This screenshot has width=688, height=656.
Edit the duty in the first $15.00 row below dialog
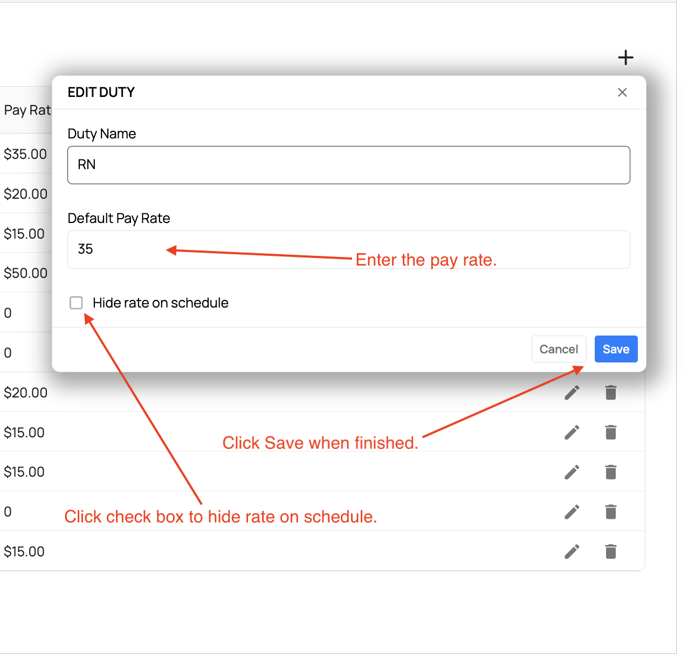pyautogui.click(x=572, y=433)
